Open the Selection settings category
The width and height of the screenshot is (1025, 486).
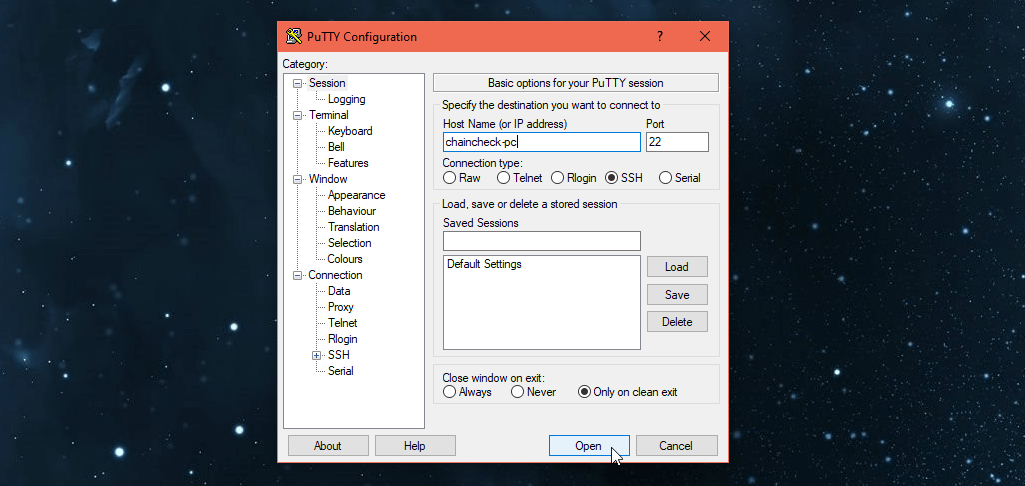[x=349, y=243]
